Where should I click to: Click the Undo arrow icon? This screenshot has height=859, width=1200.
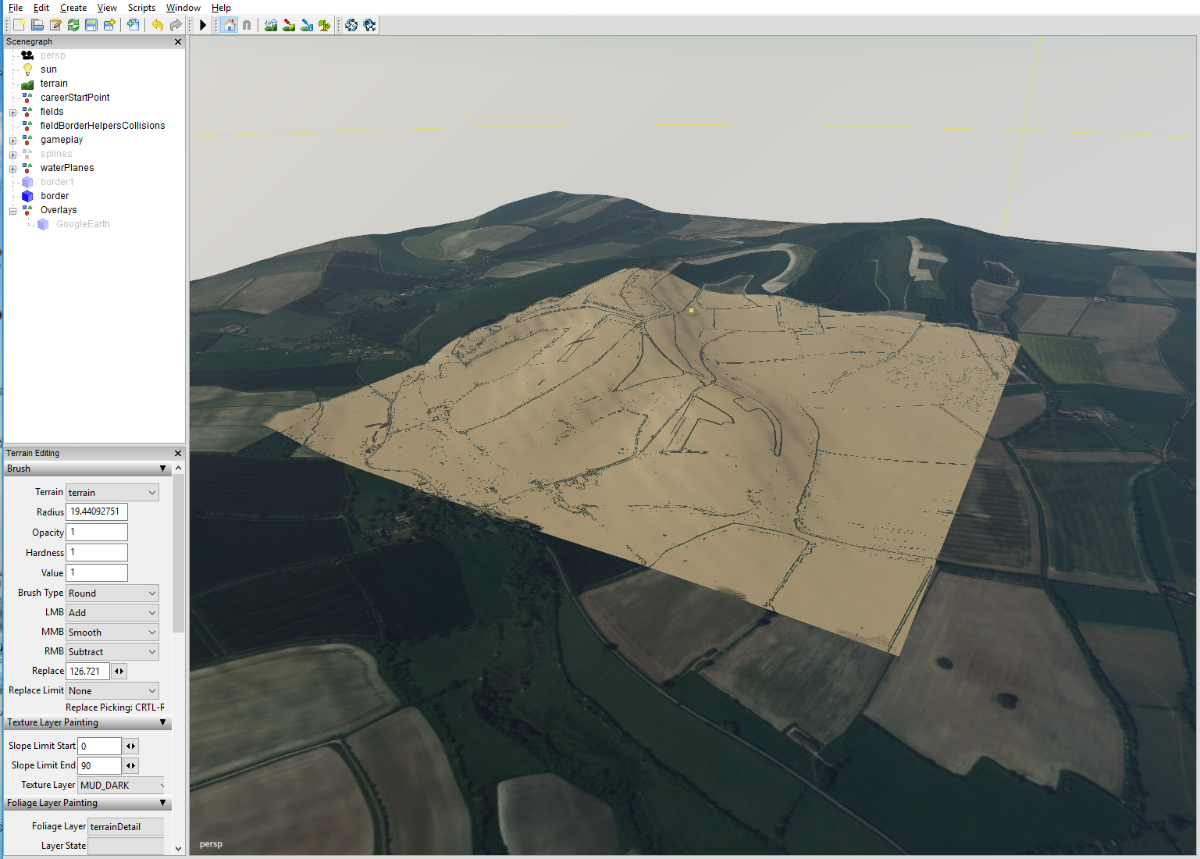(x=157, y=25)
